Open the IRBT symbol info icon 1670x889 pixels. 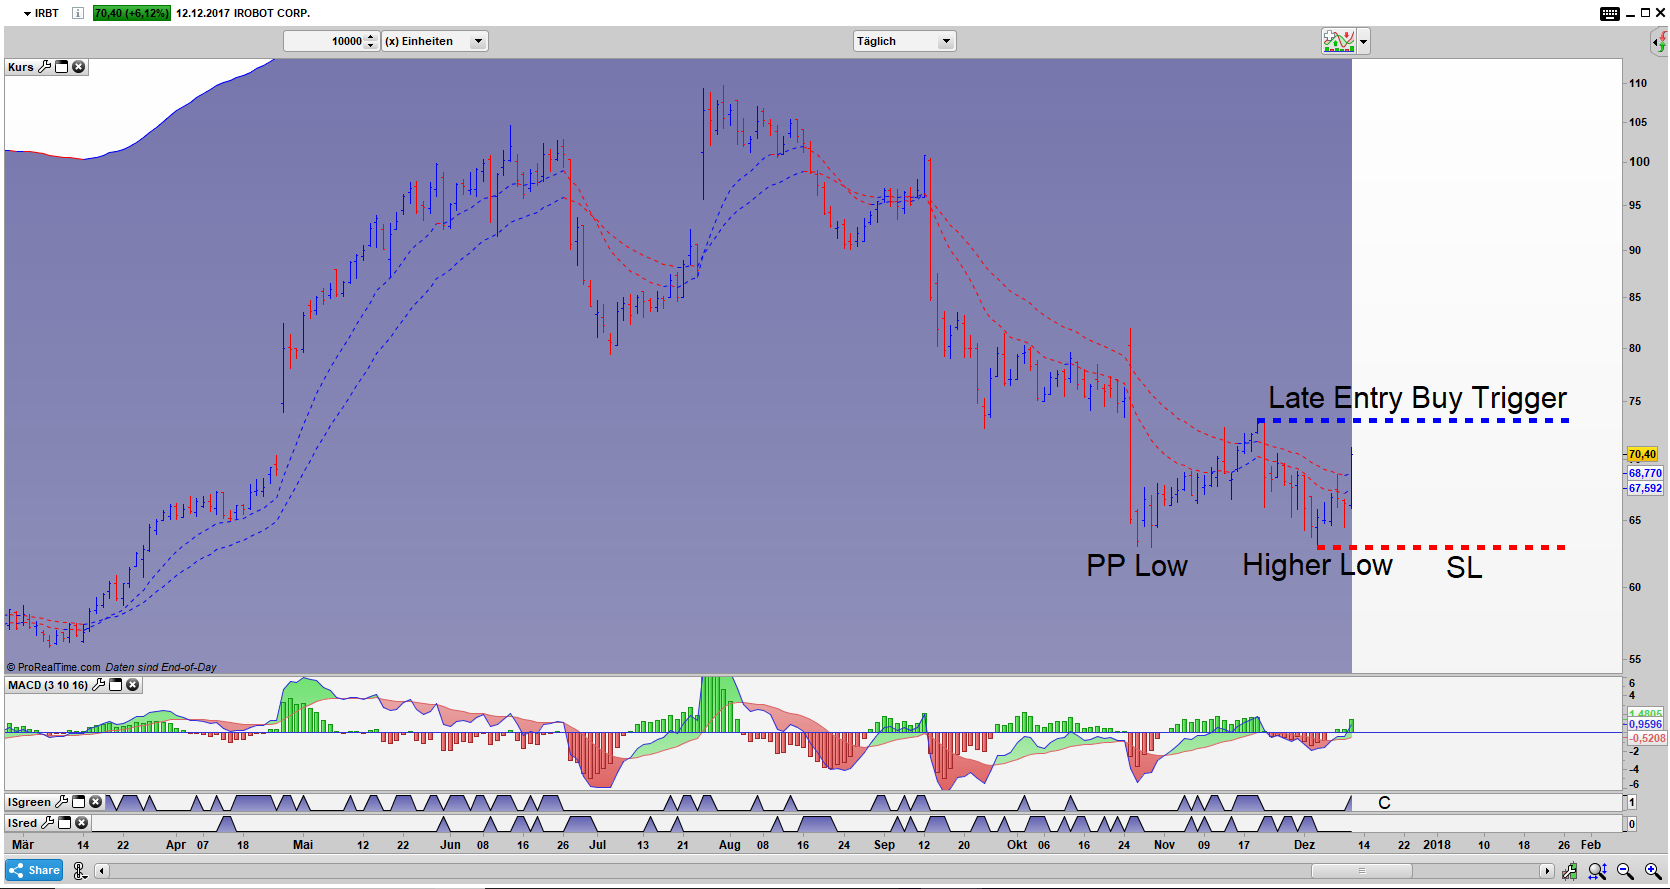tap(78, 13)
